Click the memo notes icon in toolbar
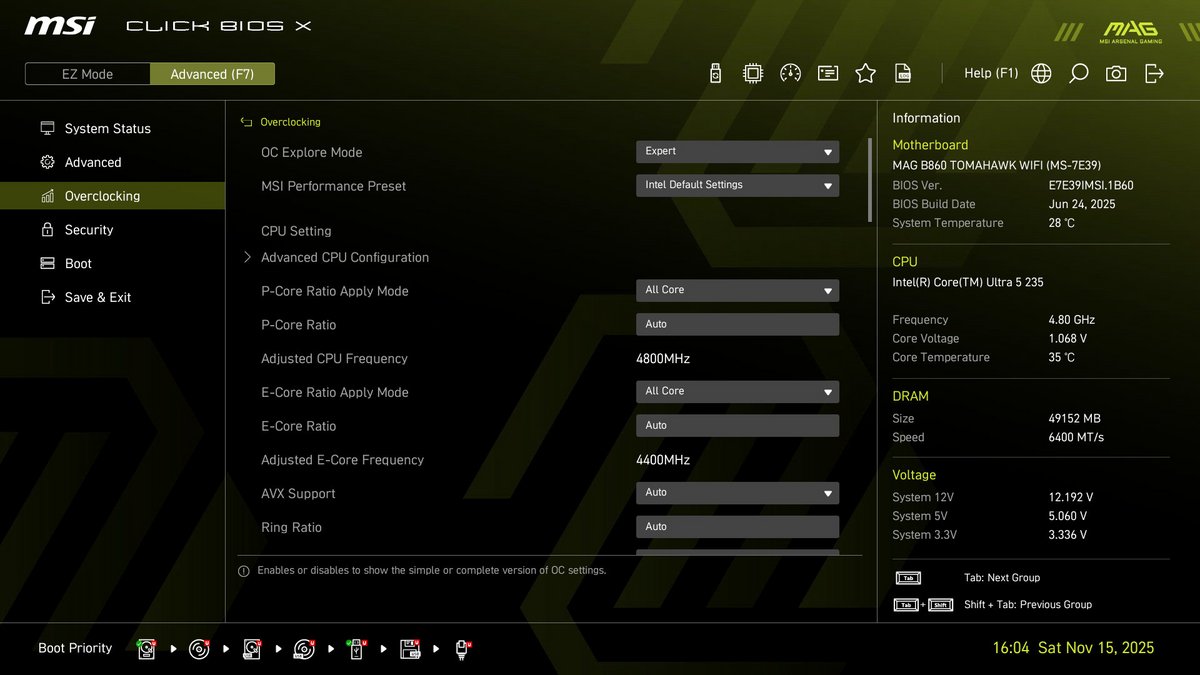The image size is (1200, 675). [827, 72]
